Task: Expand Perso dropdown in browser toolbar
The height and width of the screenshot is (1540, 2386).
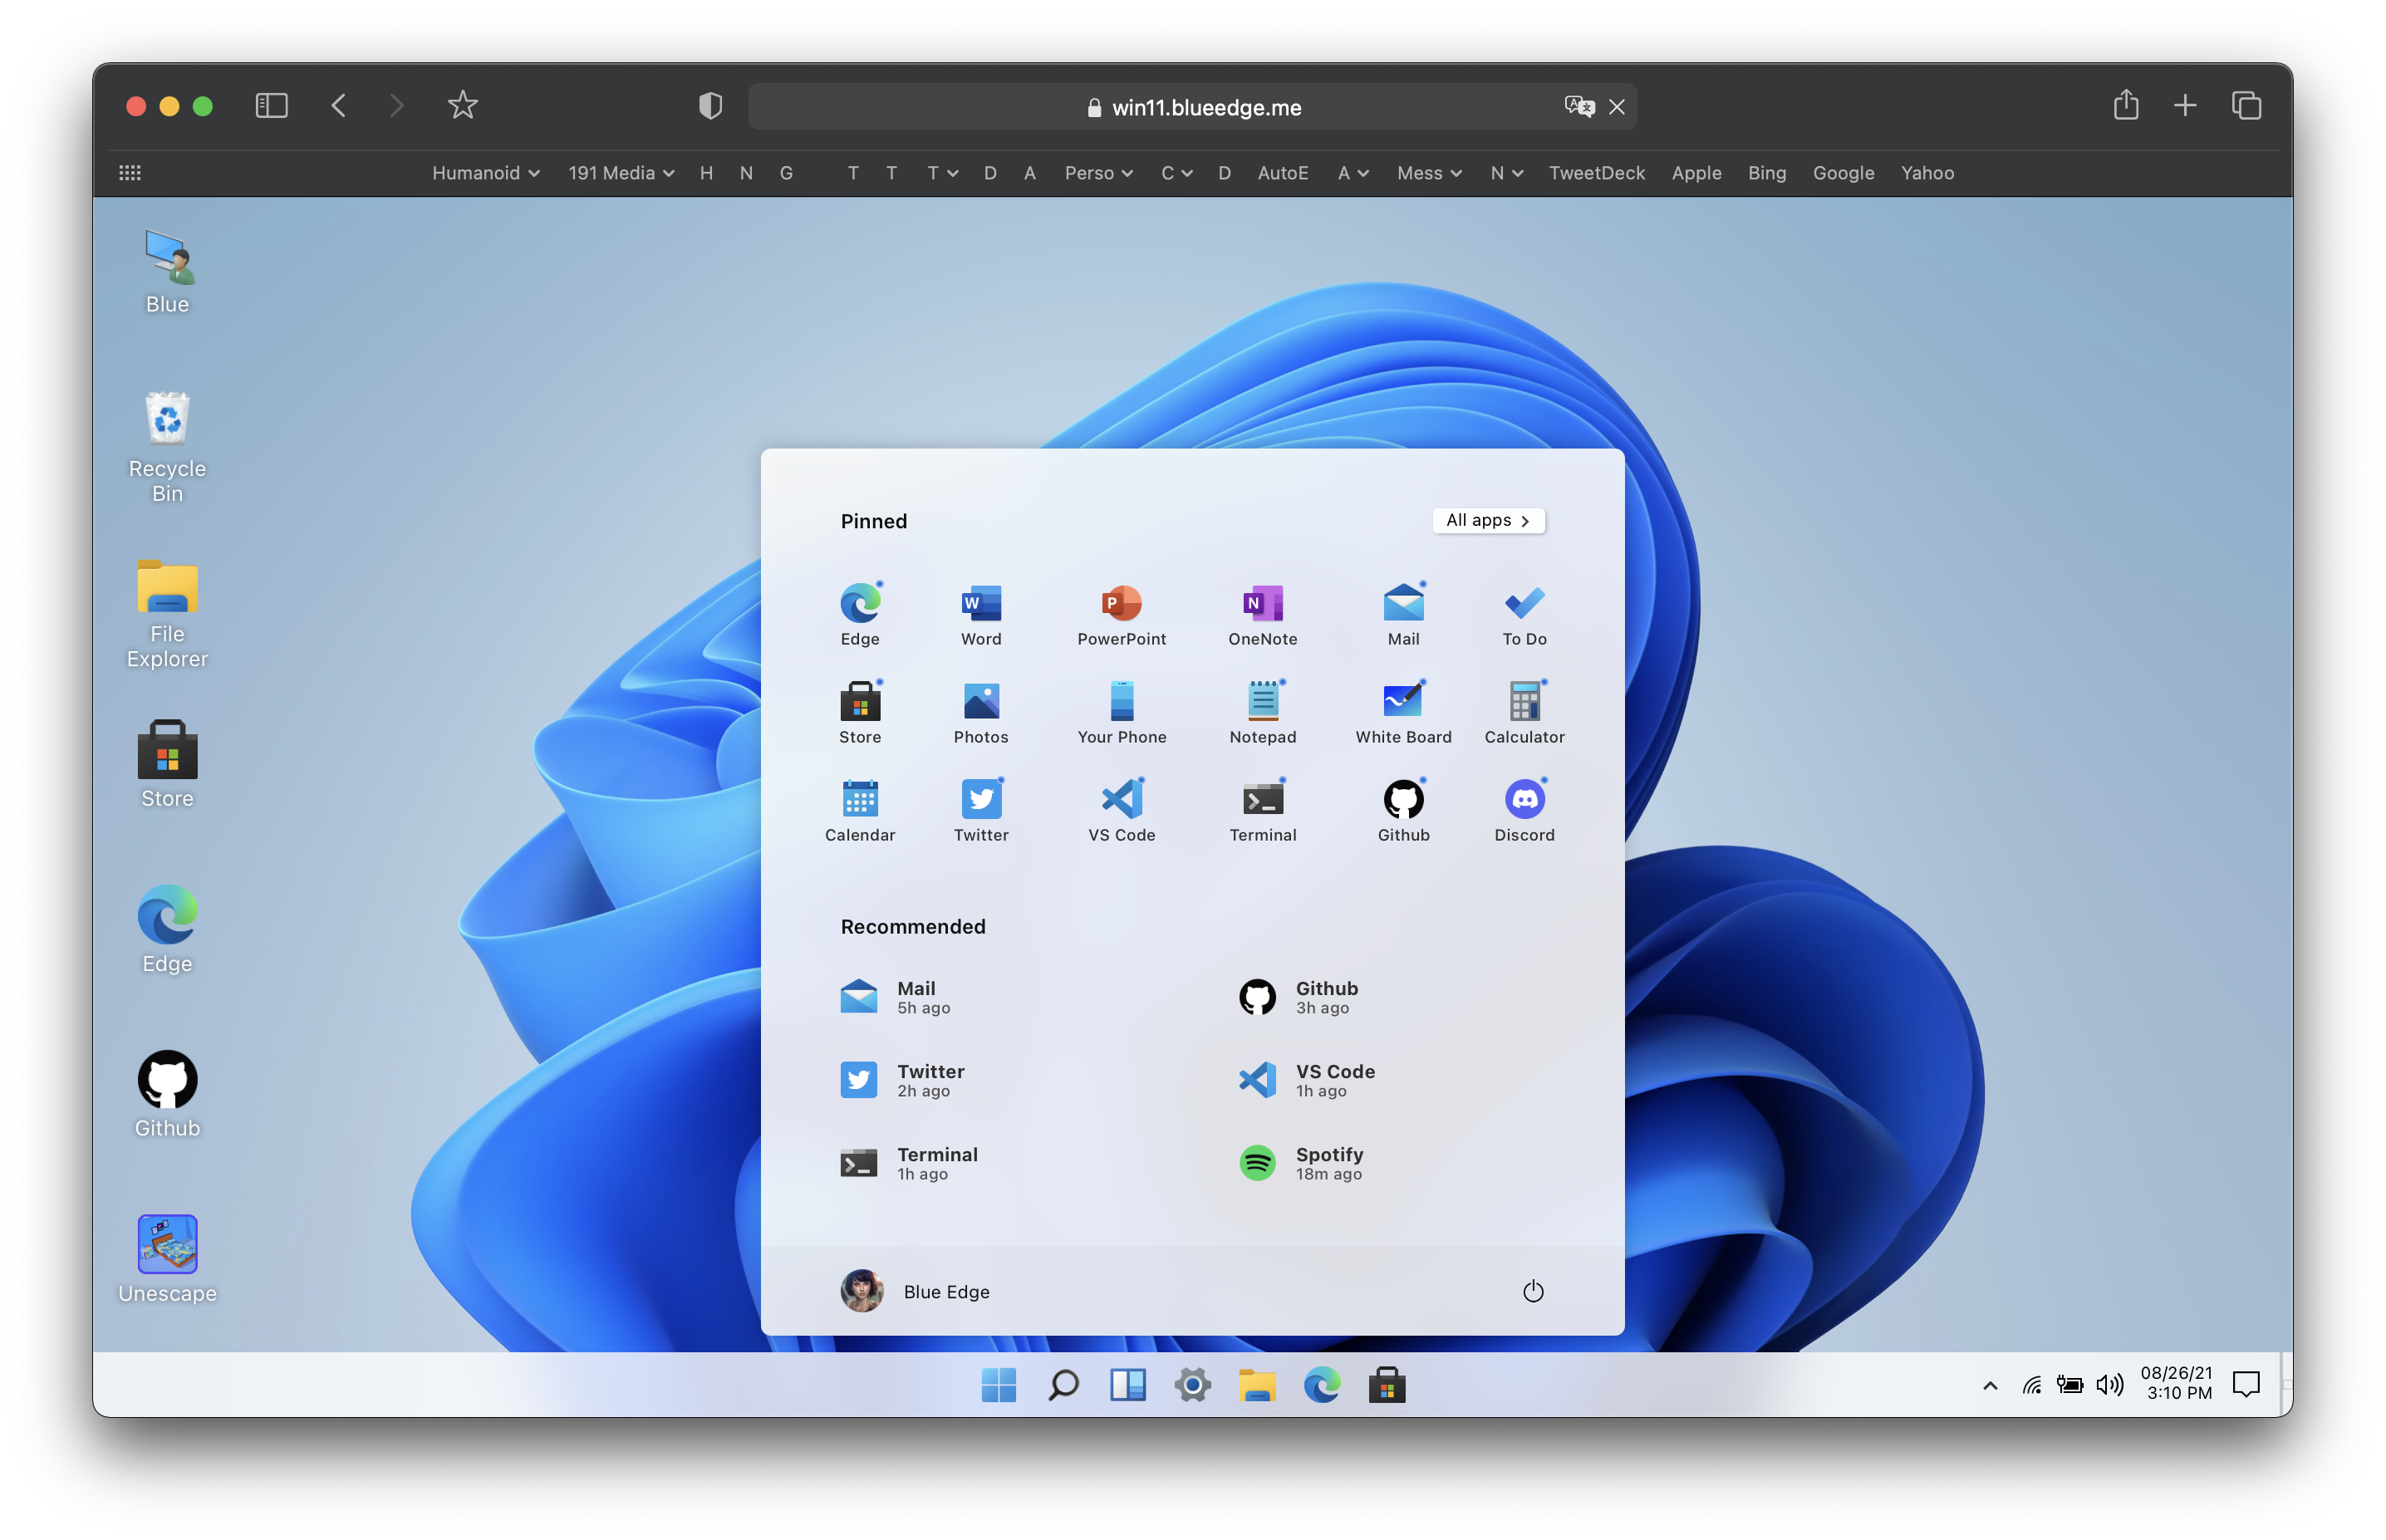Action: click(x=1097, y=170)
